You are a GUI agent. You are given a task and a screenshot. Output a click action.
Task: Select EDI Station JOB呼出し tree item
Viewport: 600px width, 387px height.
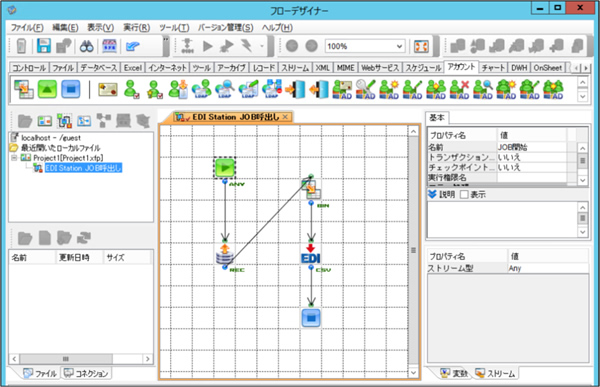click(83, 168)
